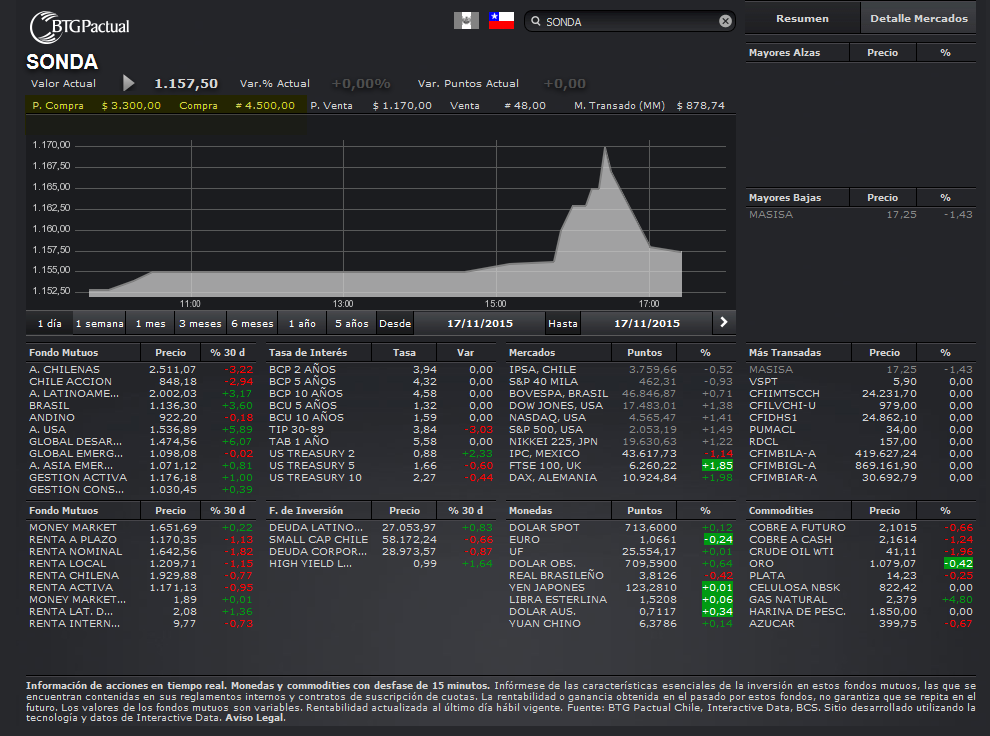Switch chart range to 1 semana
The image size is (990, 736).
pos(99,323)
